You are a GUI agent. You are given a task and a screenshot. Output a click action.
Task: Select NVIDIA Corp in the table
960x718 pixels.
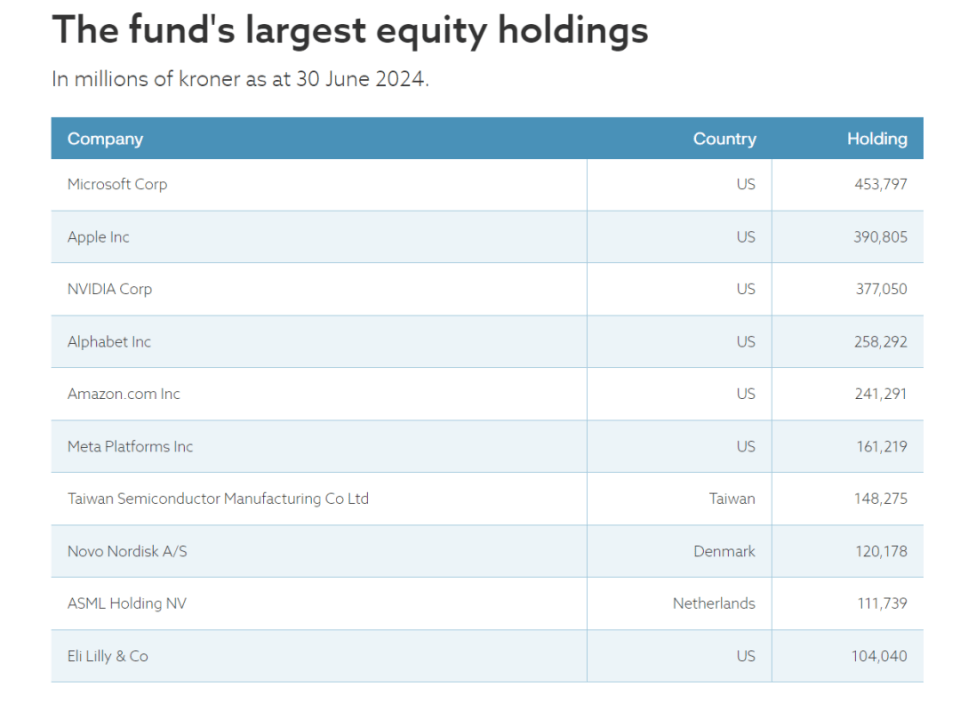tap(109, 289)
